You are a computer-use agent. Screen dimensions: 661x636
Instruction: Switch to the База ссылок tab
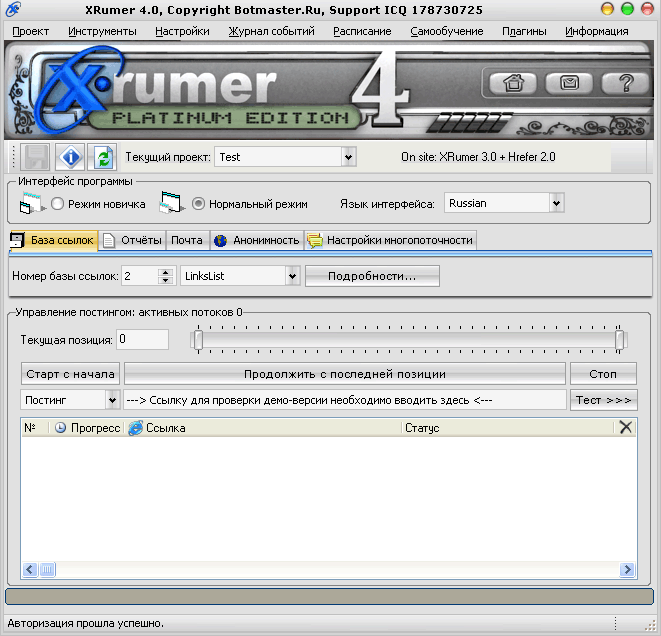54,240
